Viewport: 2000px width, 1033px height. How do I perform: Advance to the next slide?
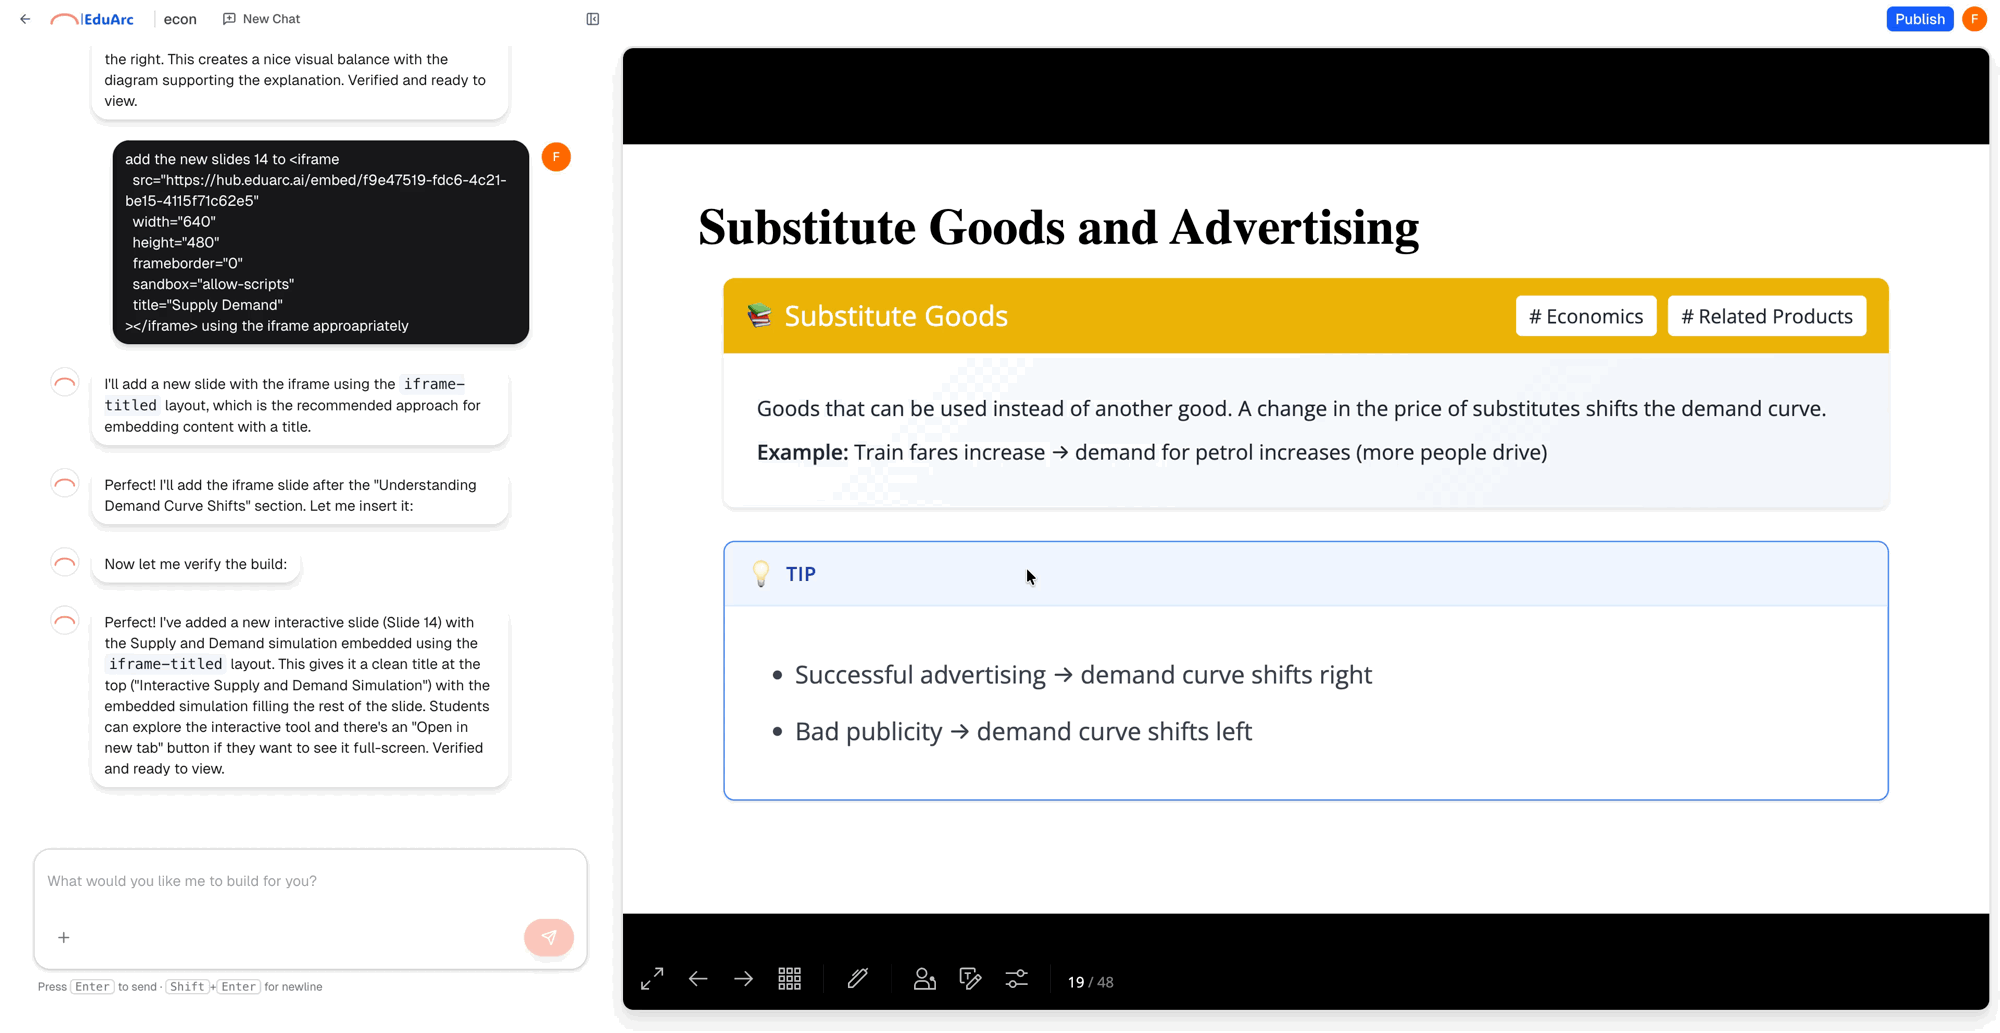click(743, 979)
